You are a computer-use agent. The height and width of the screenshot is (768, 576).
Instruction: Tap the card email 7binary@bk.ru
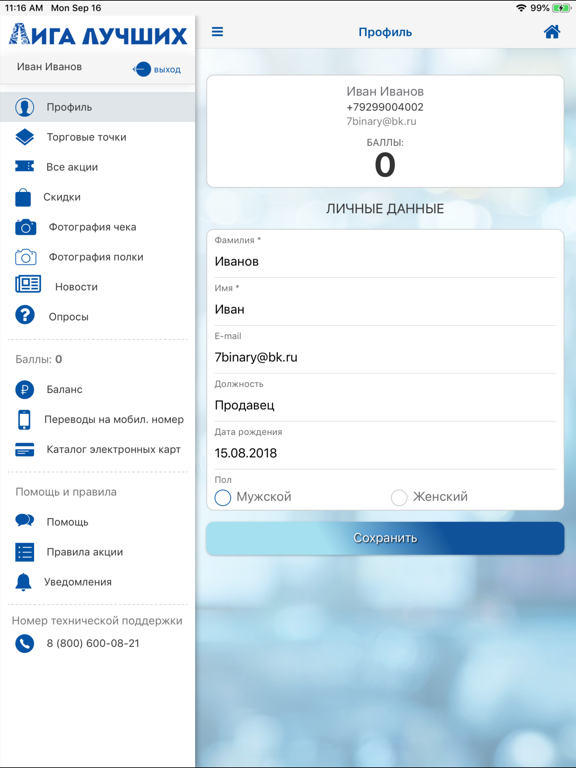point(382,121)
